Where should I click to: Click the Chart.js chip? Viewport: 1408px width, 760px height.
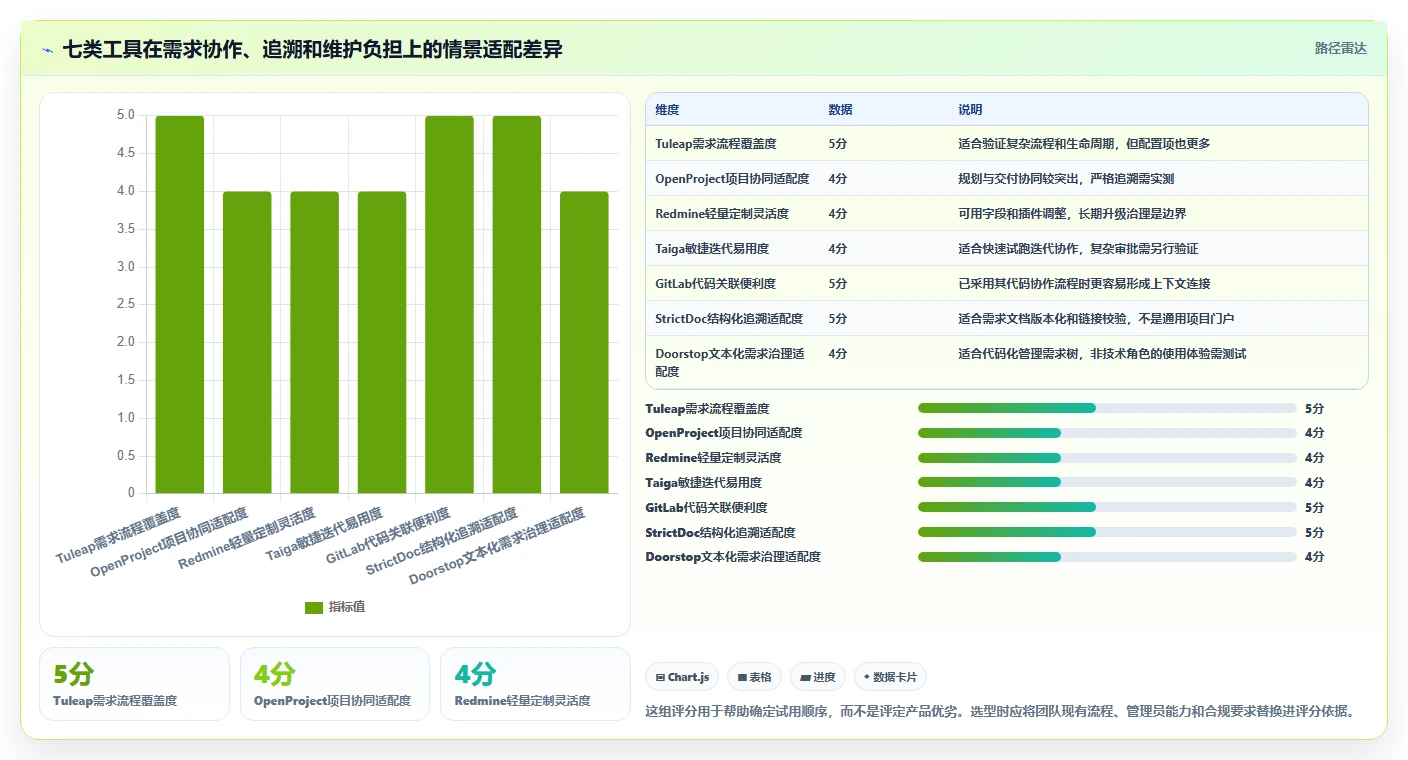pyautogui.click(x=682, y=677)
